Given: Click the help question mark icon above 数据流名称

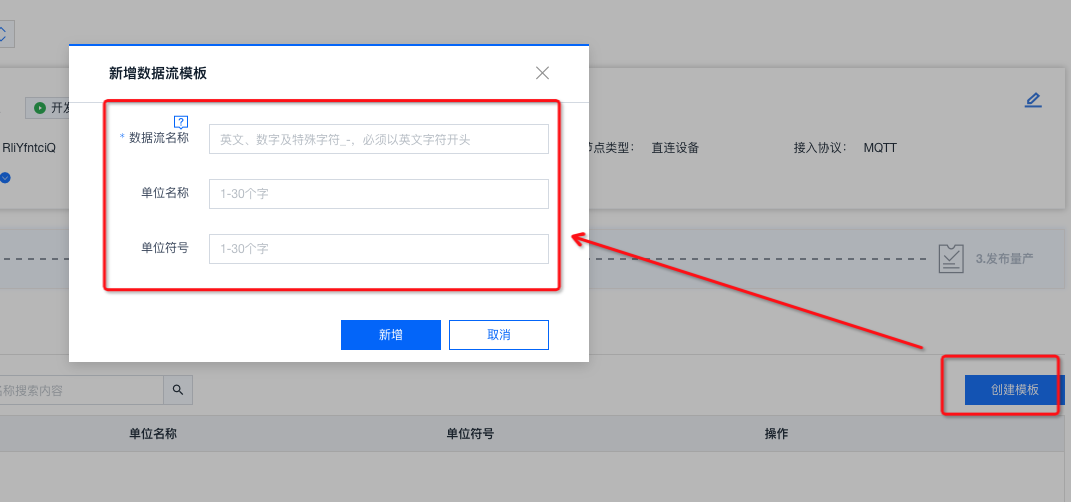Looking at the screenshot, I should point(181,122).
